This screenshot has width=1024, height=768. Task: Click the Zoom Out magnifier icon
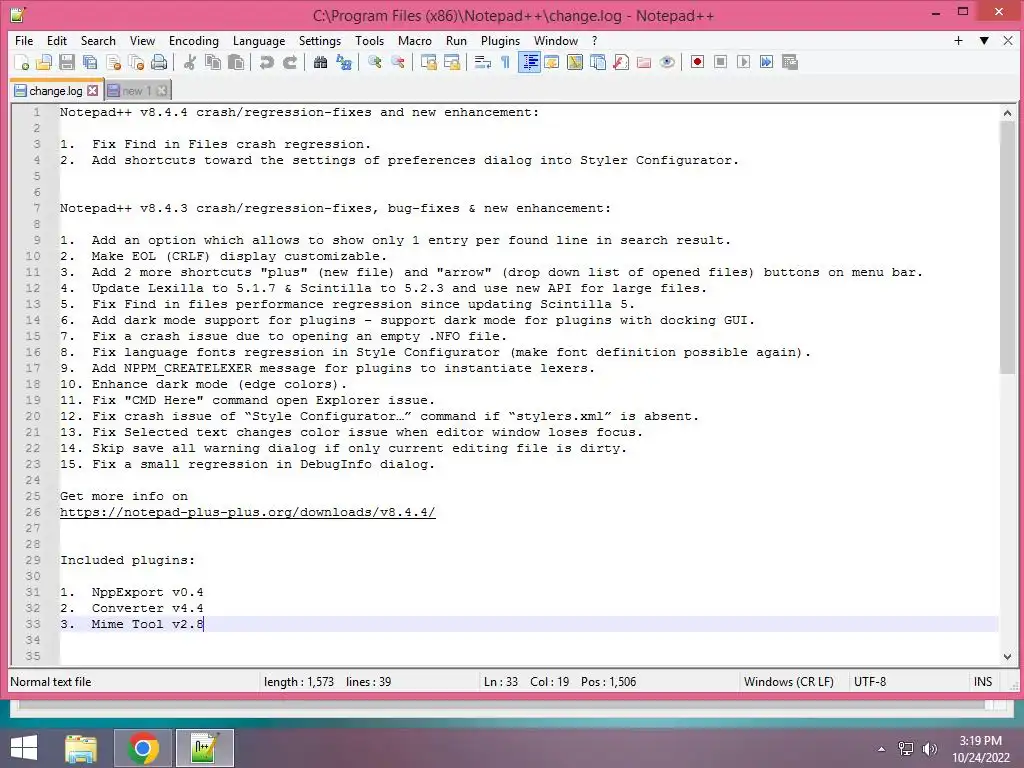coord(398,62)
